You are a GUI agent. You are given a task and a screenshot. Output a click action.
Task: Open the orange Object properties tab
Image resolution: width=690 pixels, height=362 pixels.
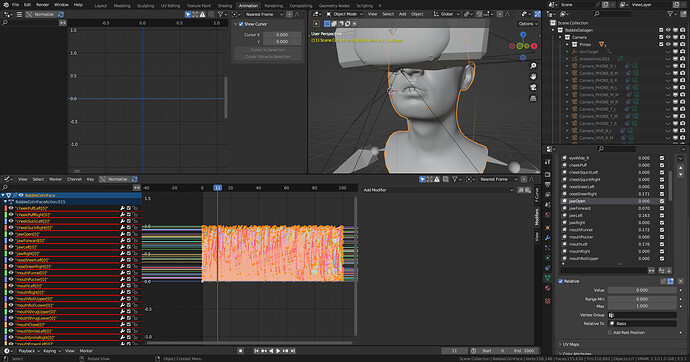click(547, 227)
